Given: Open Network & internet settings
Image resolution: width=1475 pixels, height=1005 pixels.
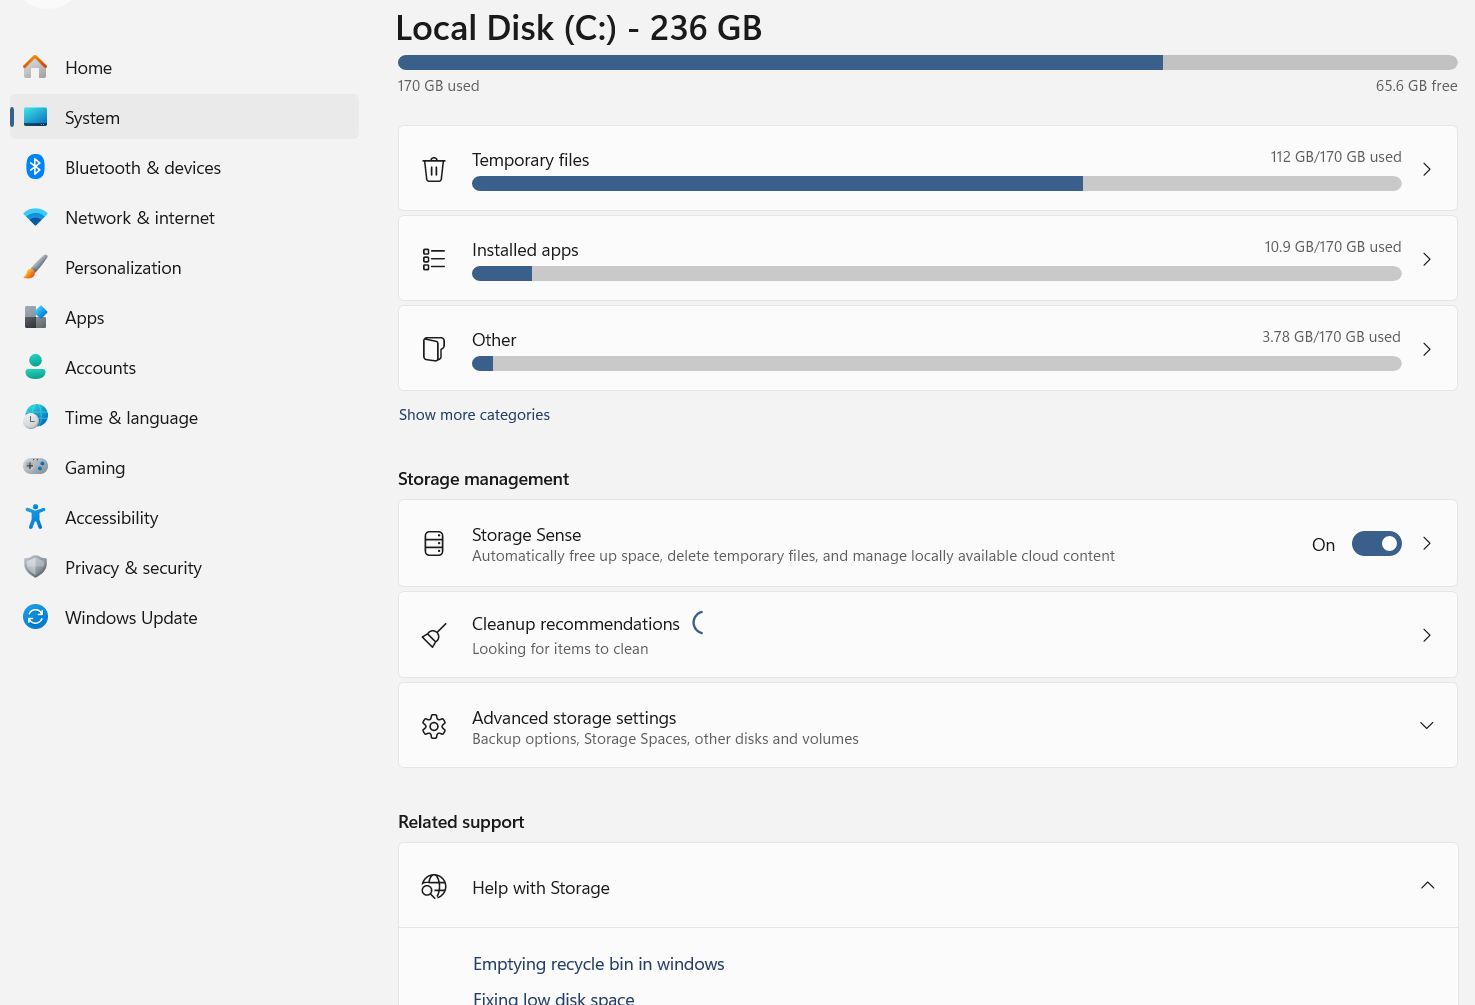Looking at the screenshot, I should (x=184, y=217).
